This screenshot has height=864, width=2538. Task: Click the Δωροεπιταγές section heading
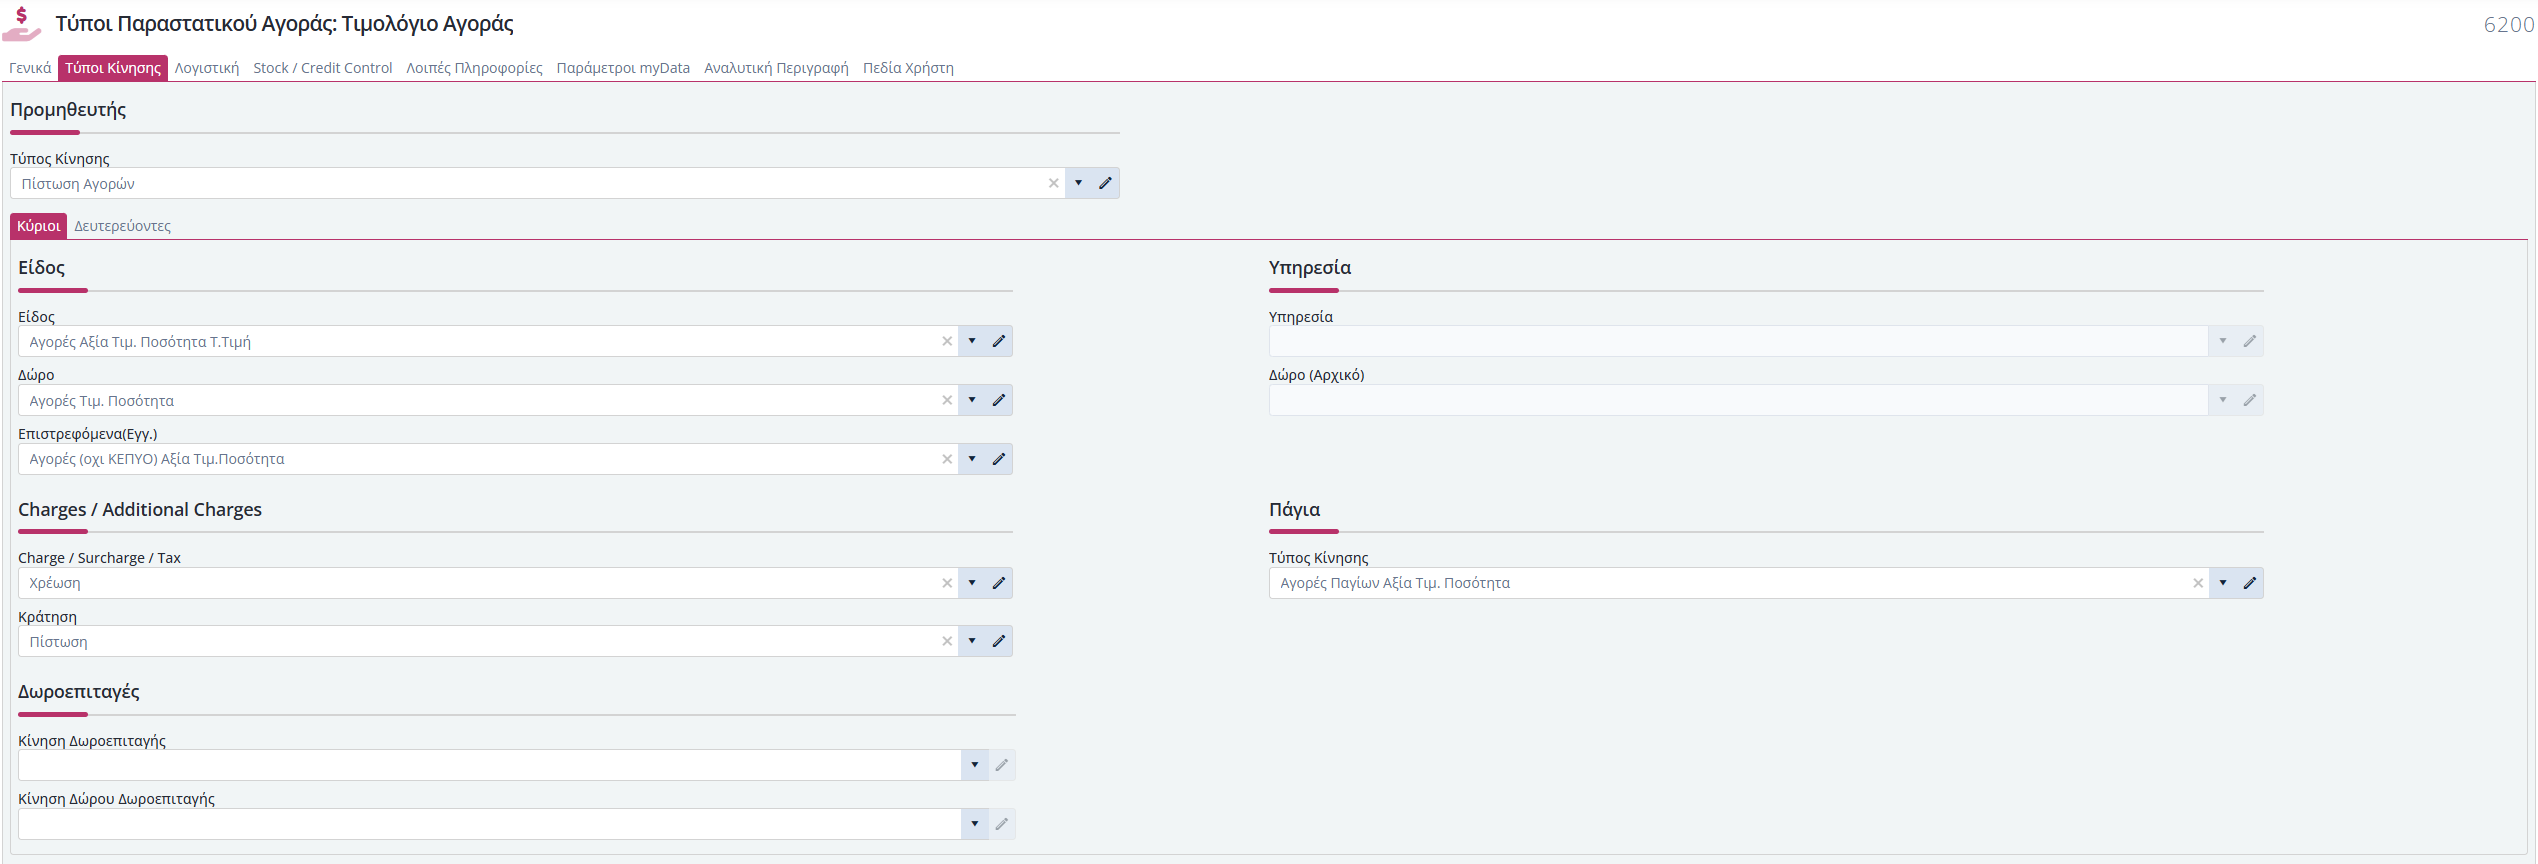click(x=79, y=691)
